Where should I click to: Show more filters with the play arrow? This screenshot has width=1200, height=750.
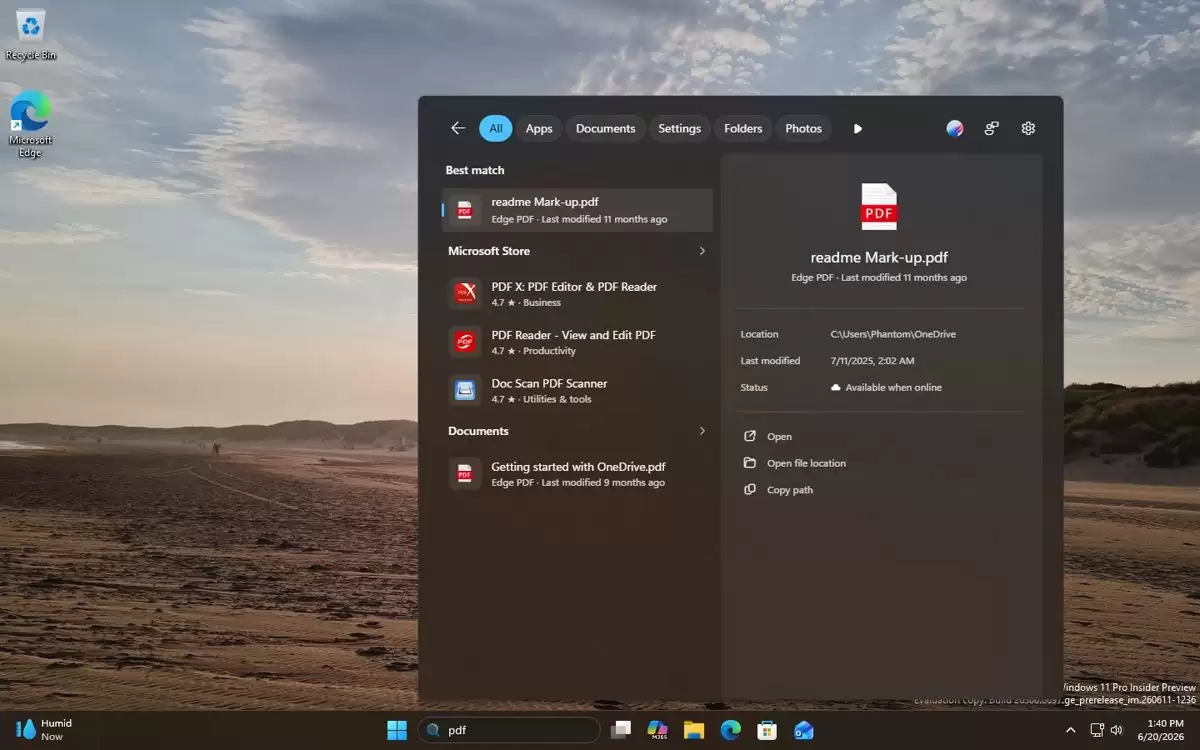(x=857, y=128)
